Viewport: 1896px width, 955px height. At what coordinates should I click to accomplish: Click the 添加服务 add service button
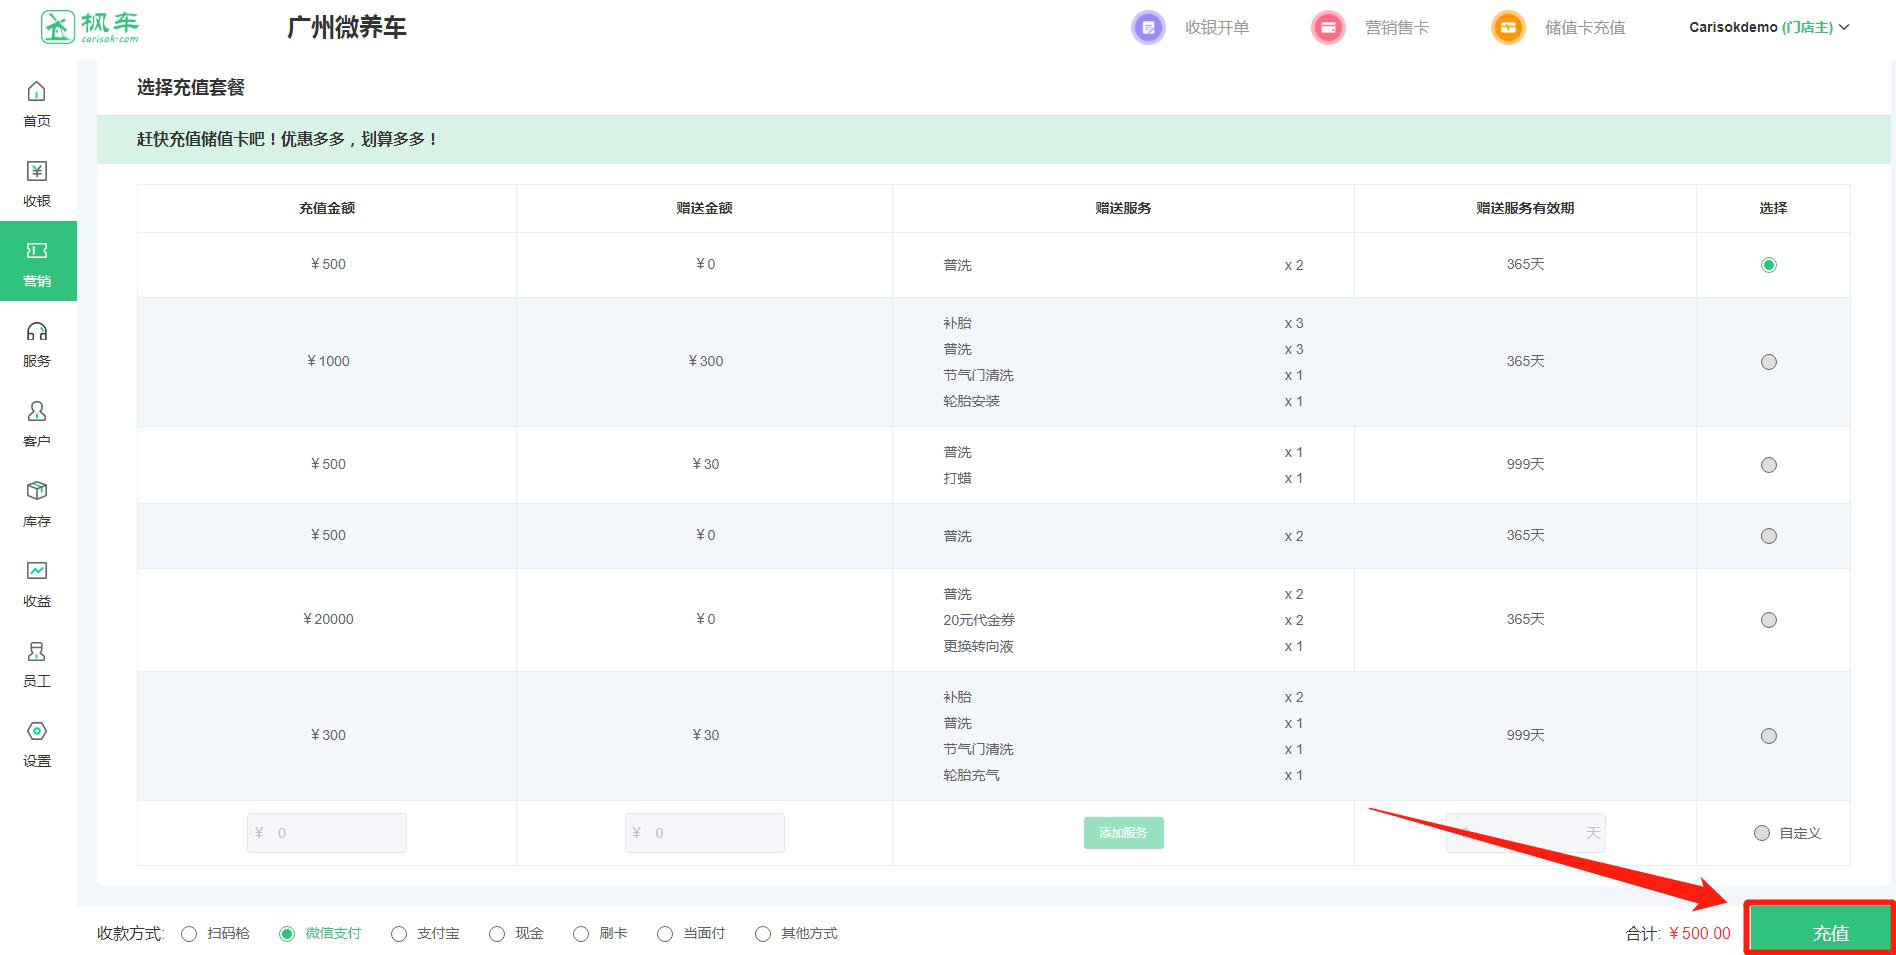click(1124, 833)
